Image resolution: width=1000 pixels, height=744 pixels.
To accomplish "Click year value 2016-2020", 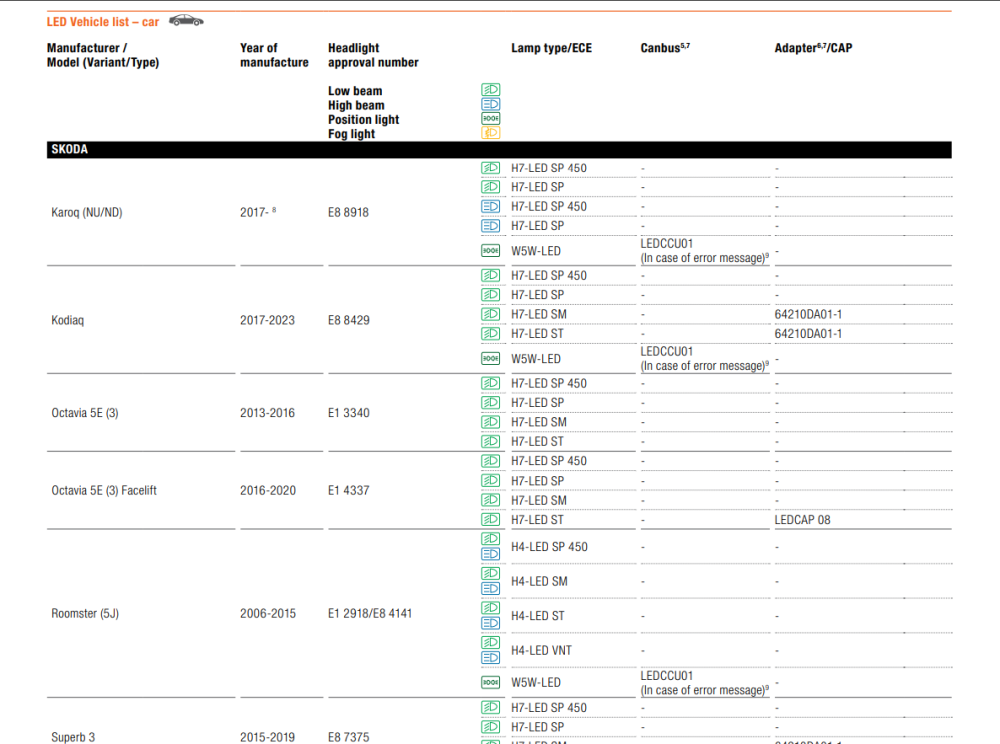I will [268, 490].
